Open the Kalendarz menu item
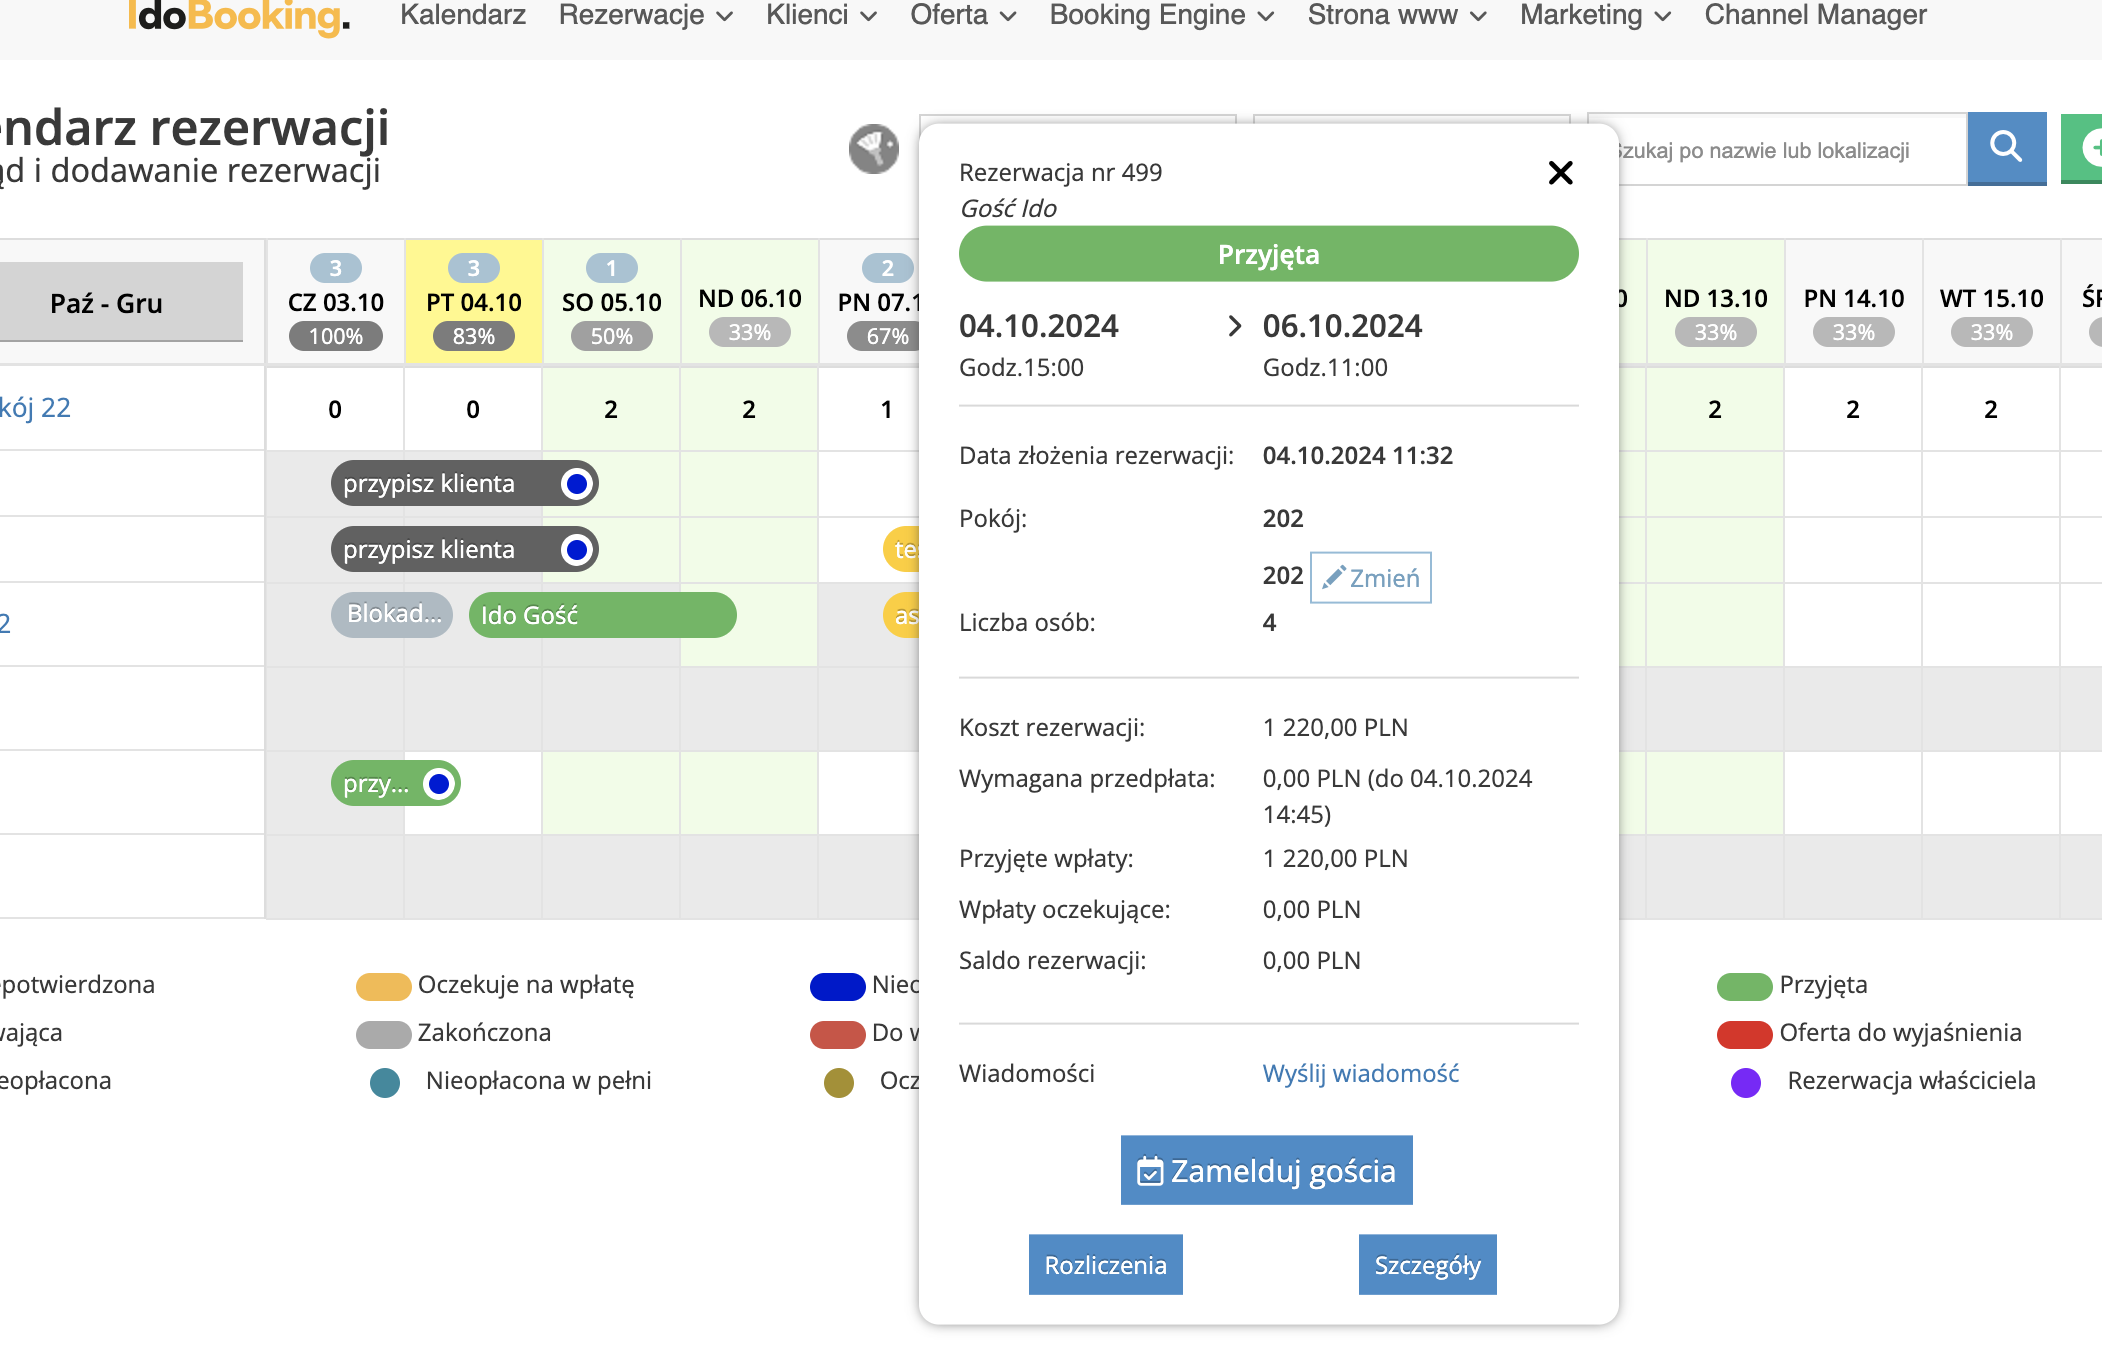This screenshot has height=1364, width=2102. pyautogui.click(x=463, y=15)
